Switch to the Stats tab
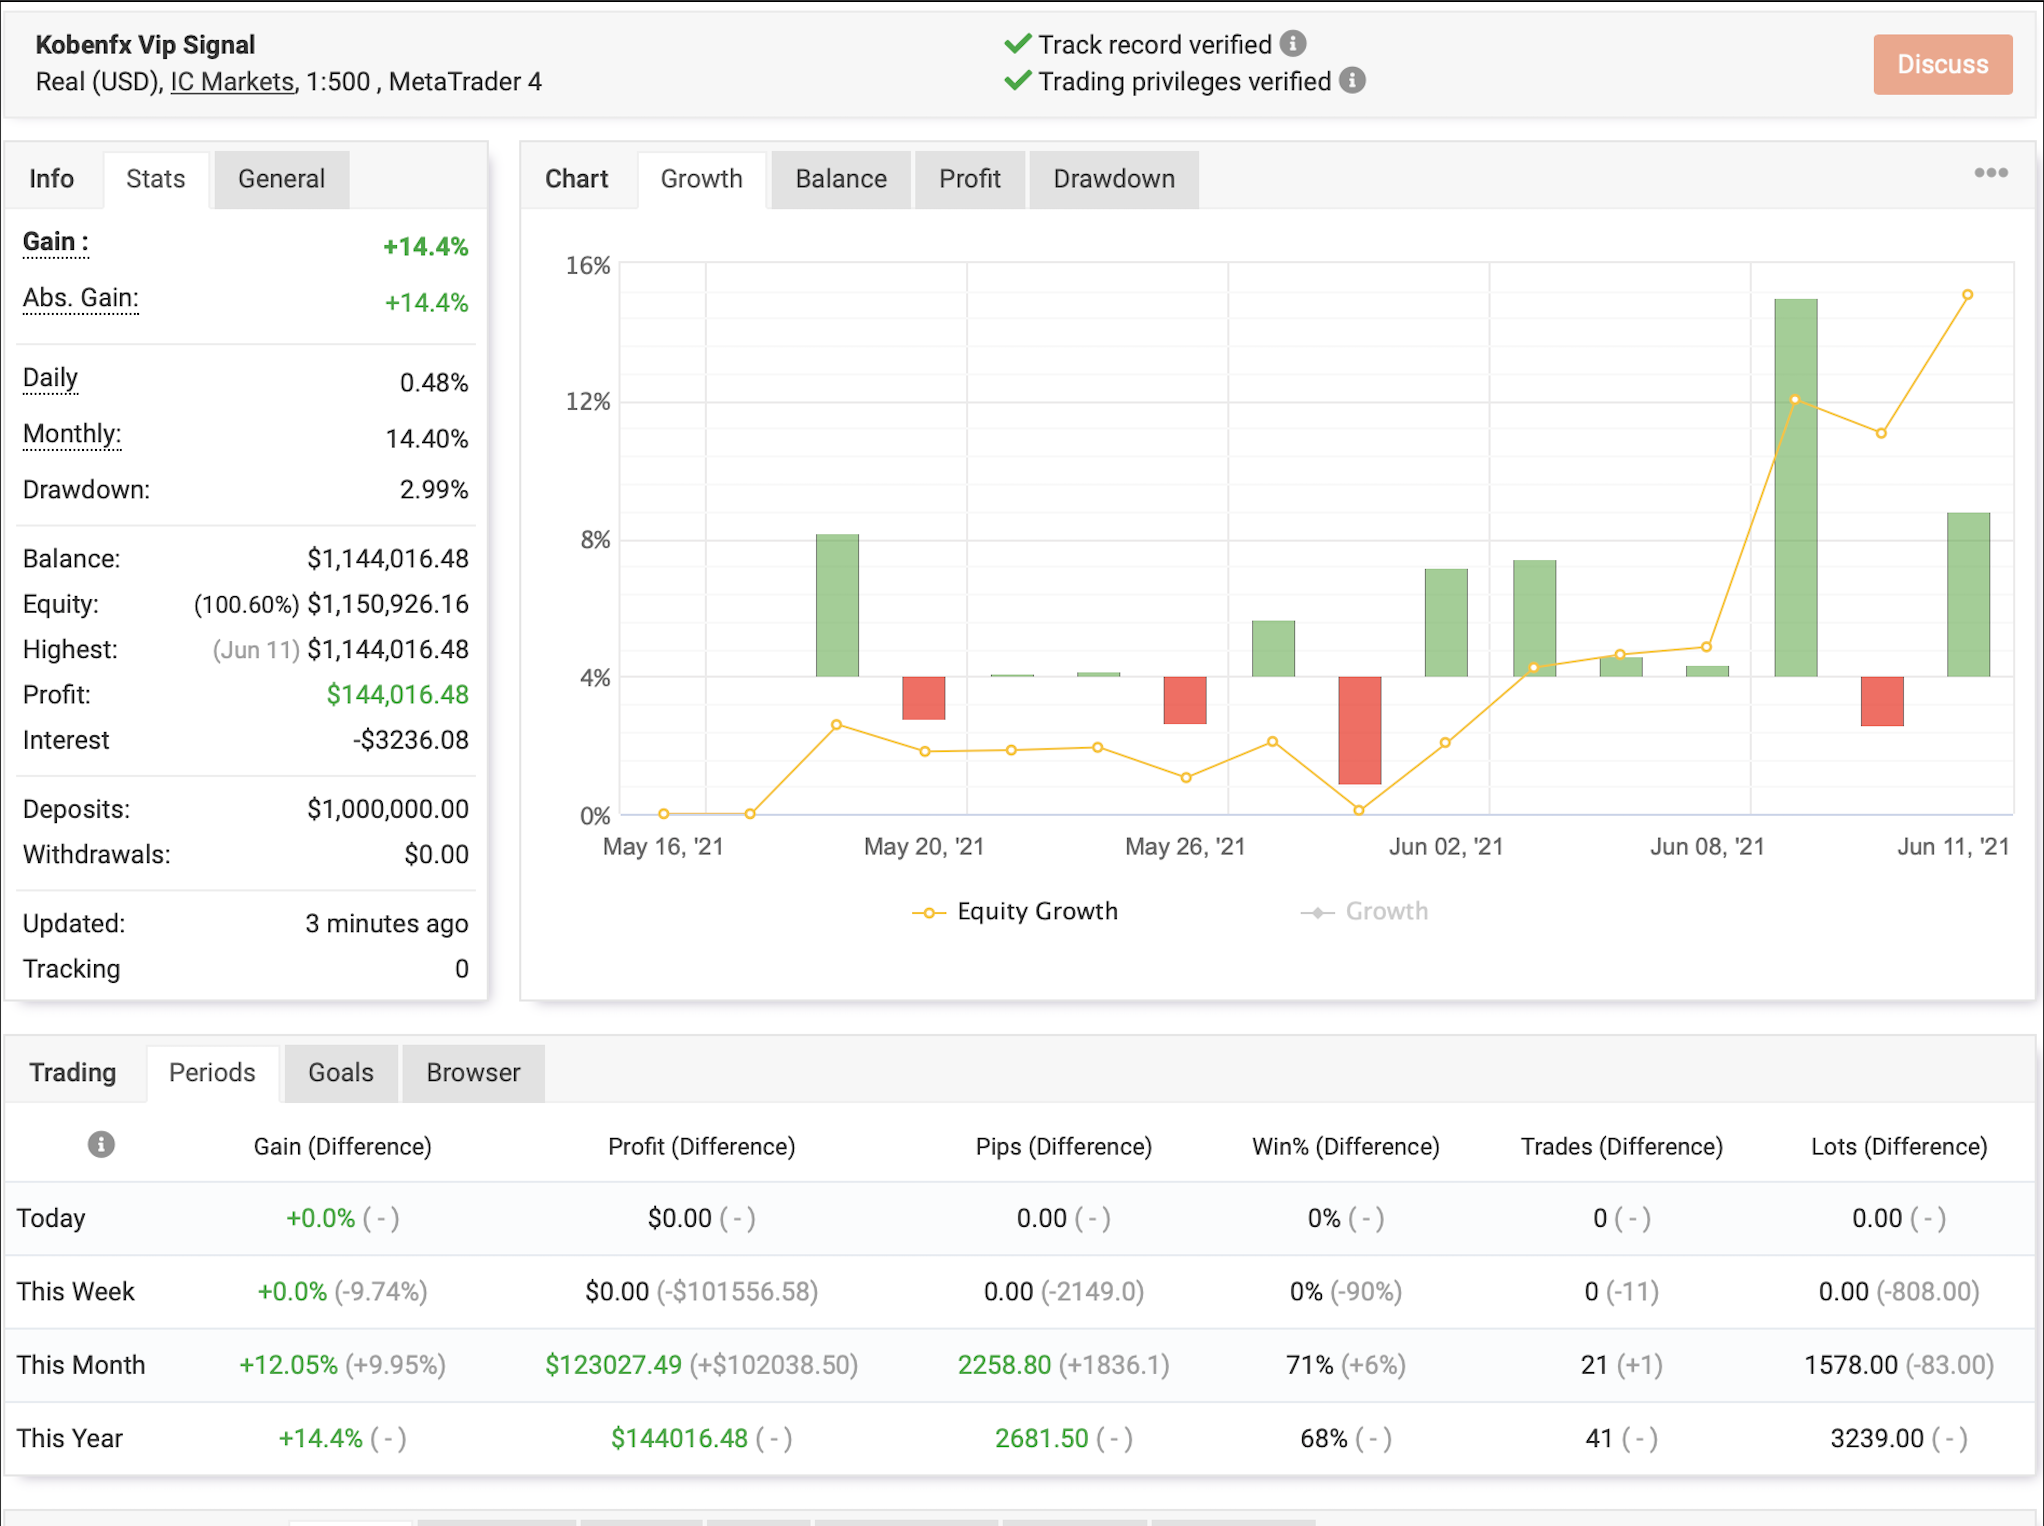The image size is (2044, 1526). (x=156, y=179)
